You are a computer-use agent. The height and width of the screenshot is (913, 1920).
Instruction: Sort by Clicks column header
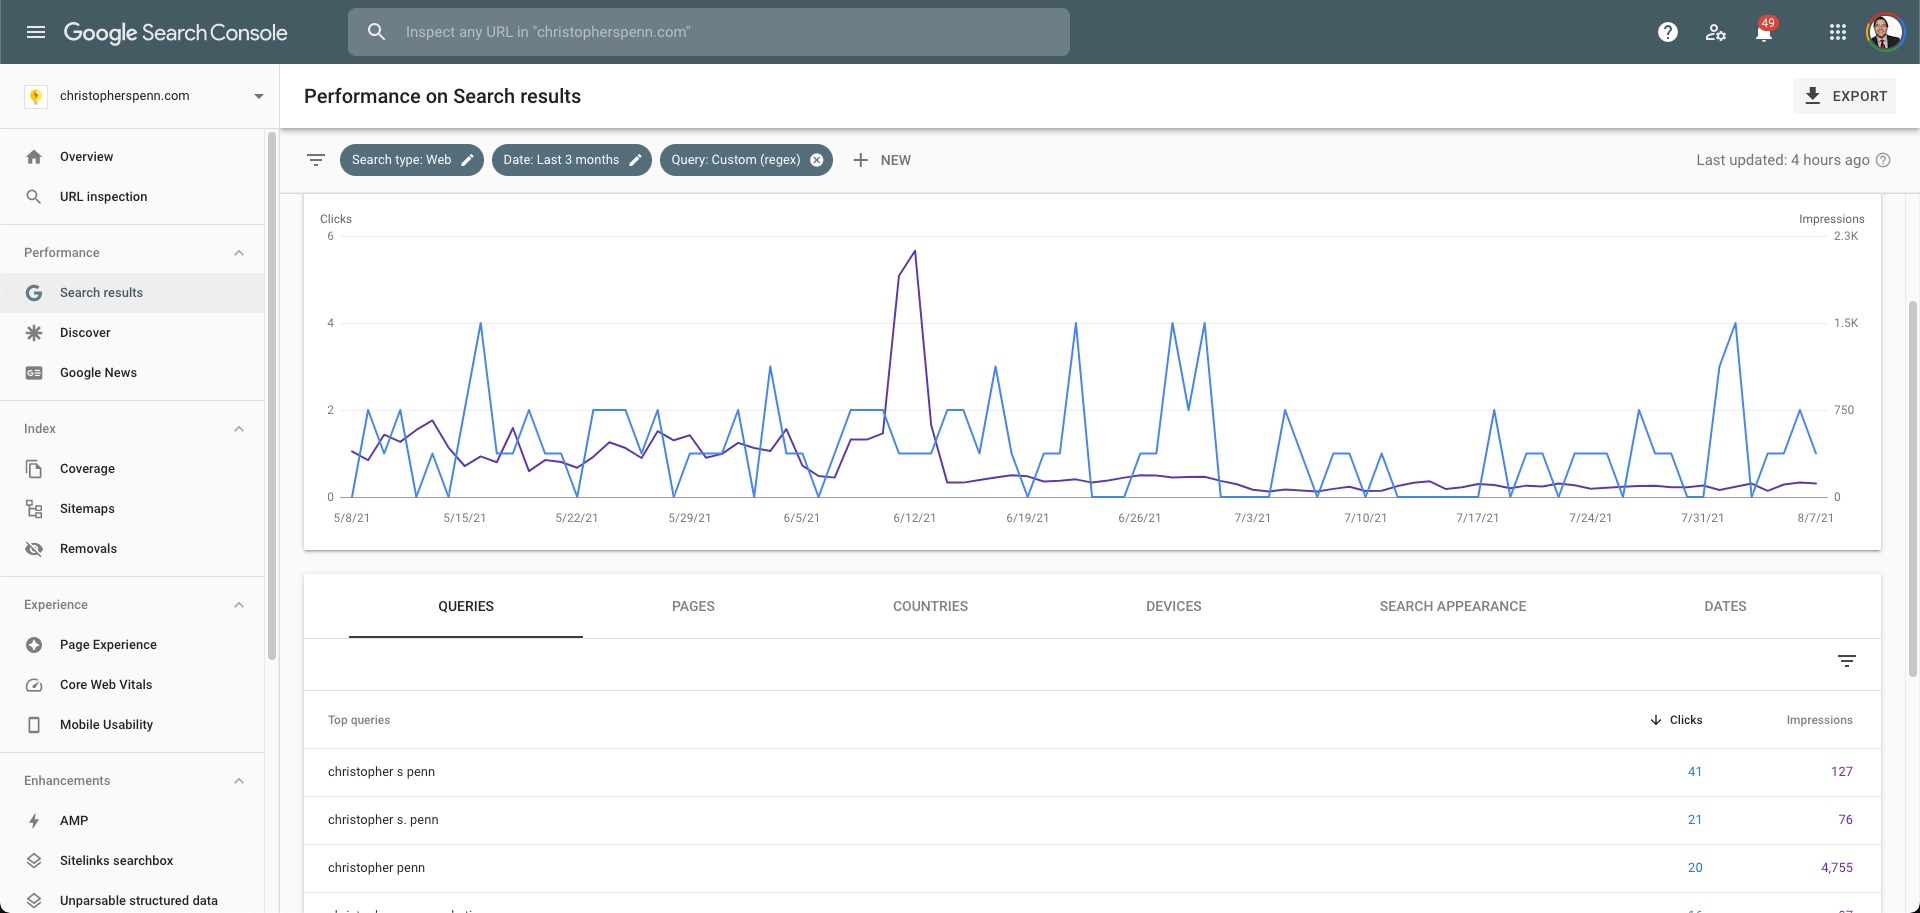tap(1676, 720)
